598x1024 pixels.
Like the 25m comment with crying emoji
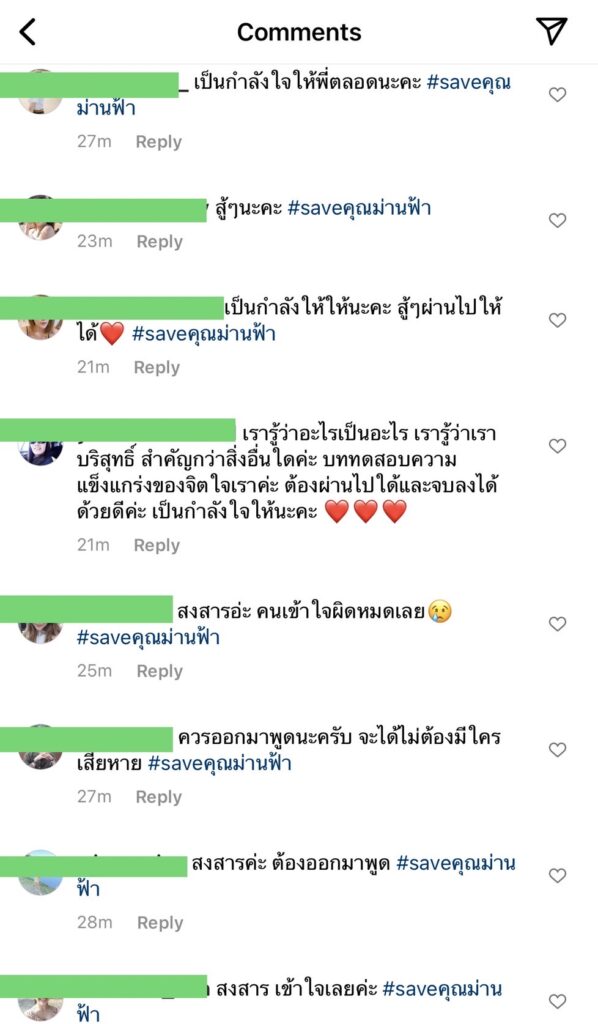557,624
